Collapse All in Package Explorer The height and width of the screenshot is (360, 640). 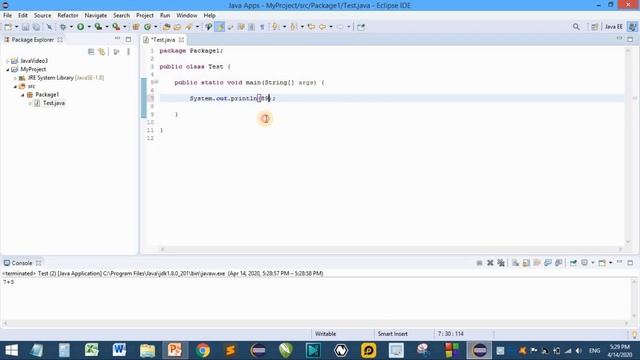[x=91, y=52]
